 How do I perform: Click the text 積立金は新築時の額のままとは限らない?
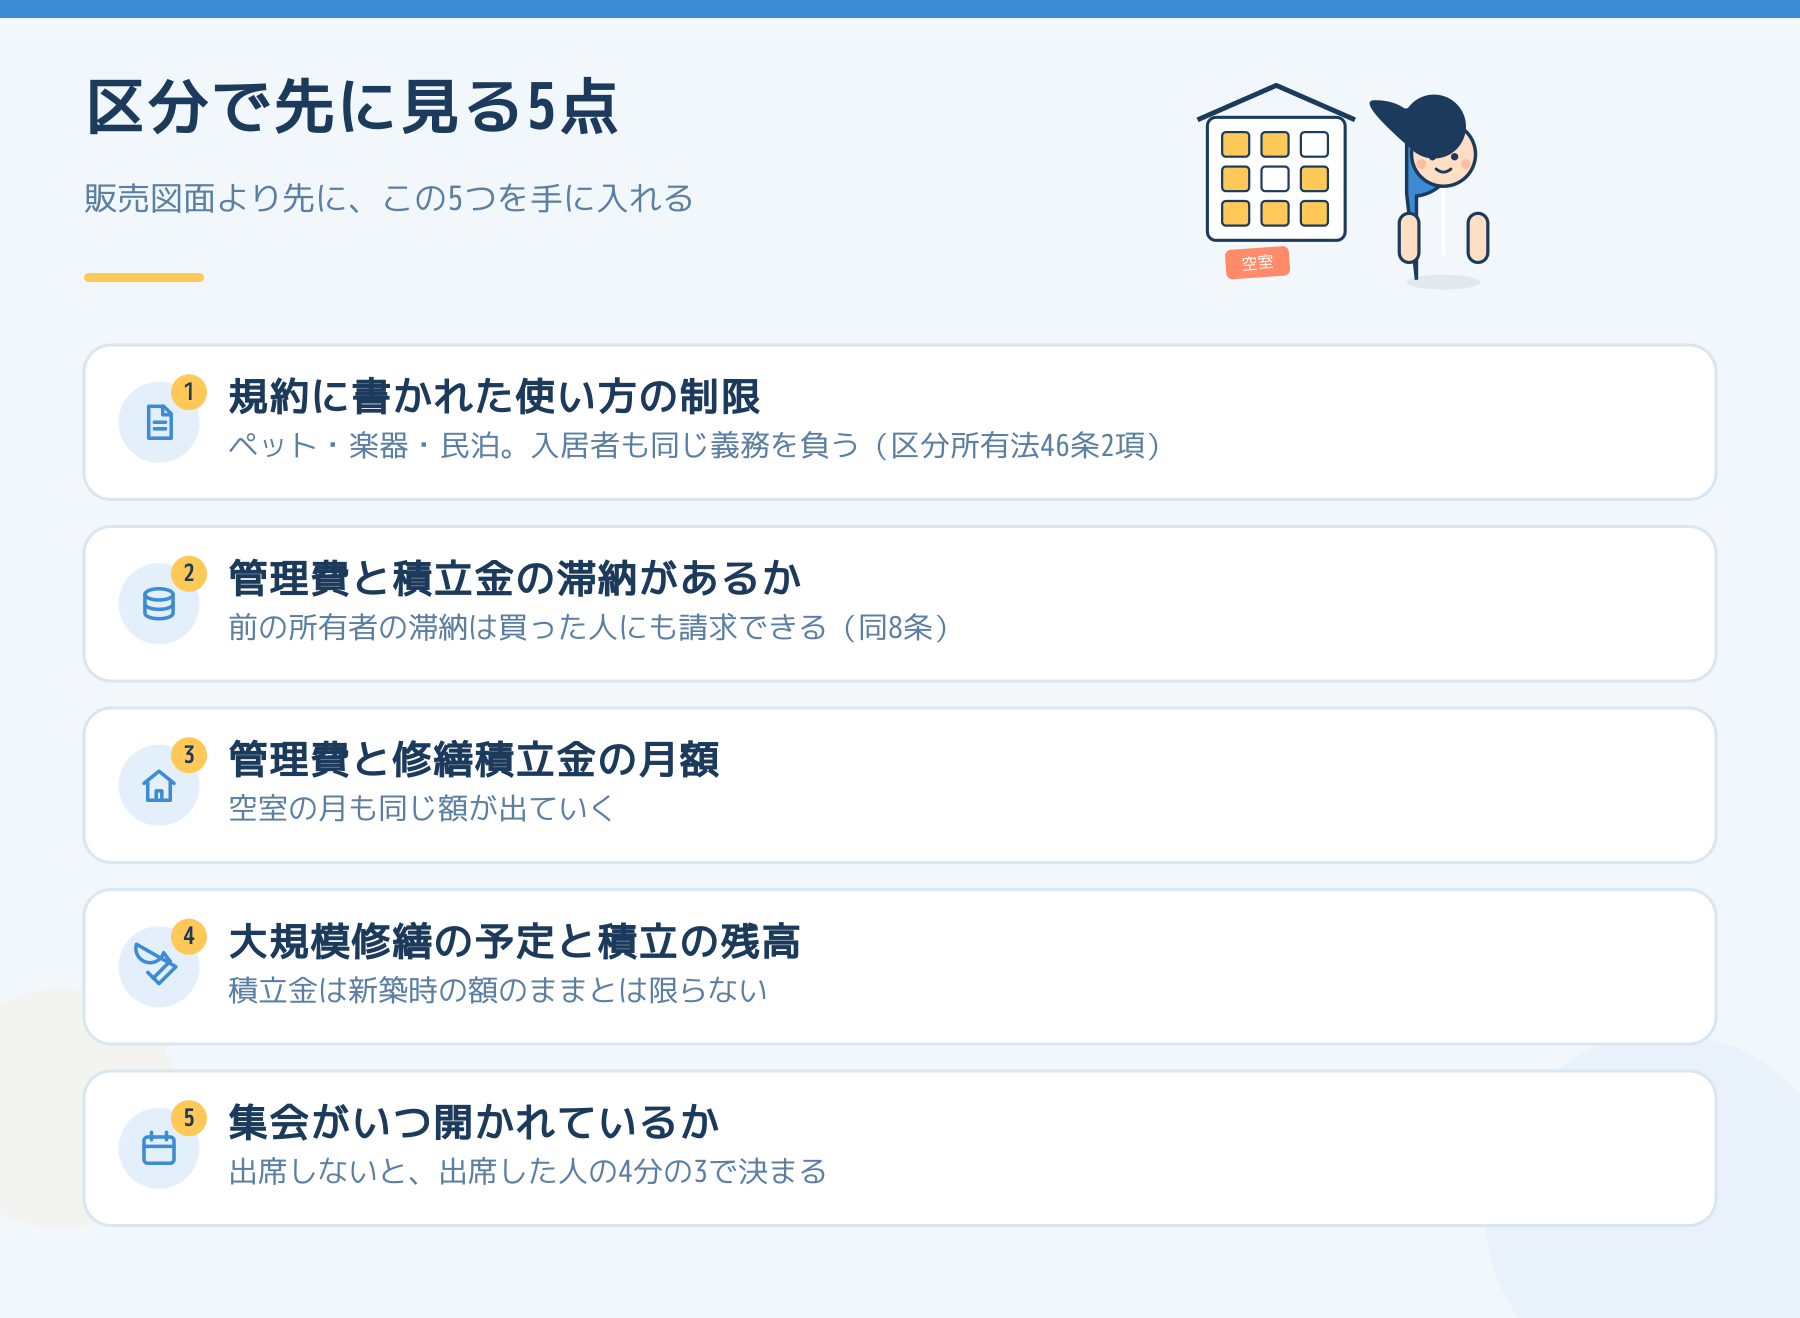(x=498, y=990)
